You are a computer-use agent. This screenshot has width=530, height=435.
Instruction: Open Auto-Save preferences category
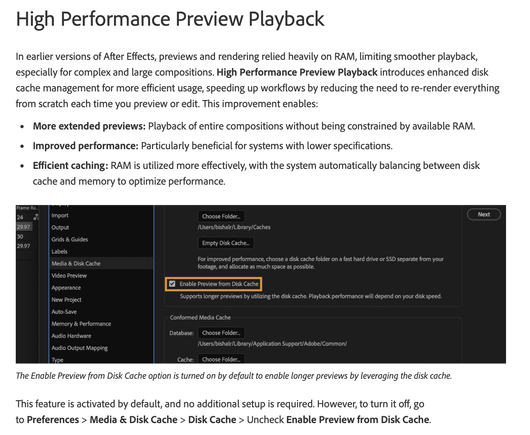pos(64,312)
